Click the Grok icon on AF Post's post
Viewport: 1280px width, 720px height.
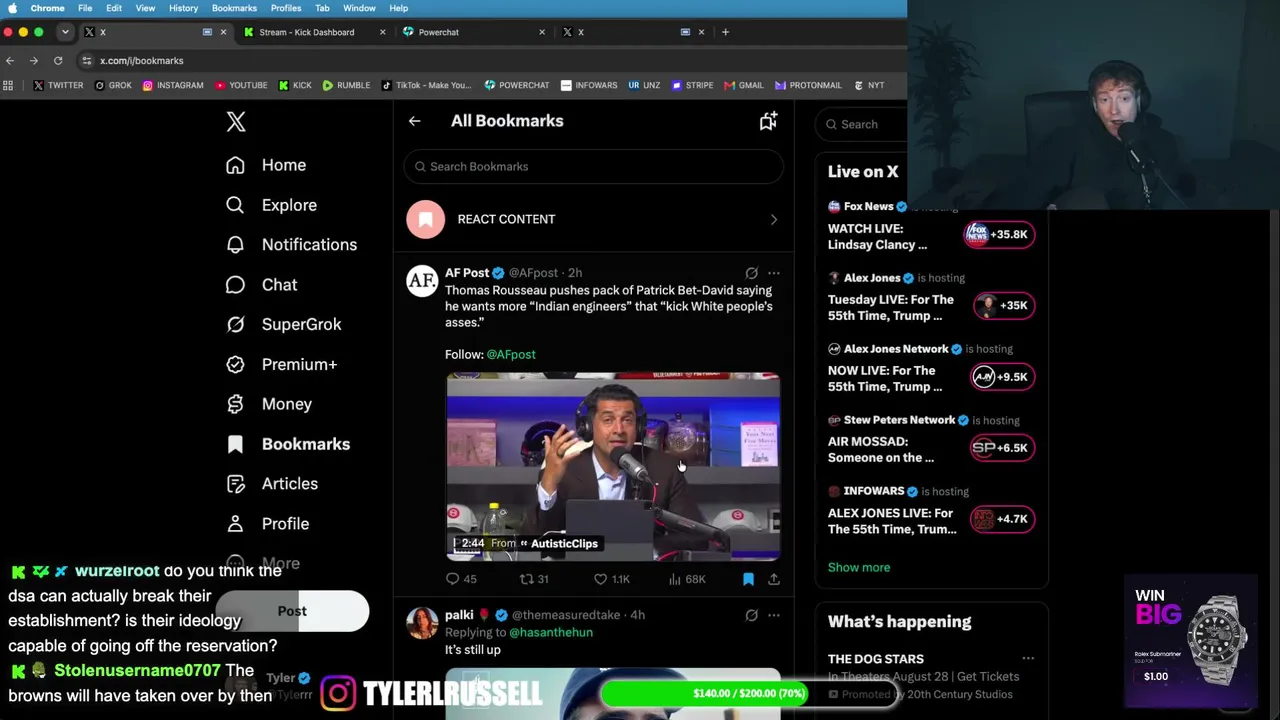[x=751, y=273]
